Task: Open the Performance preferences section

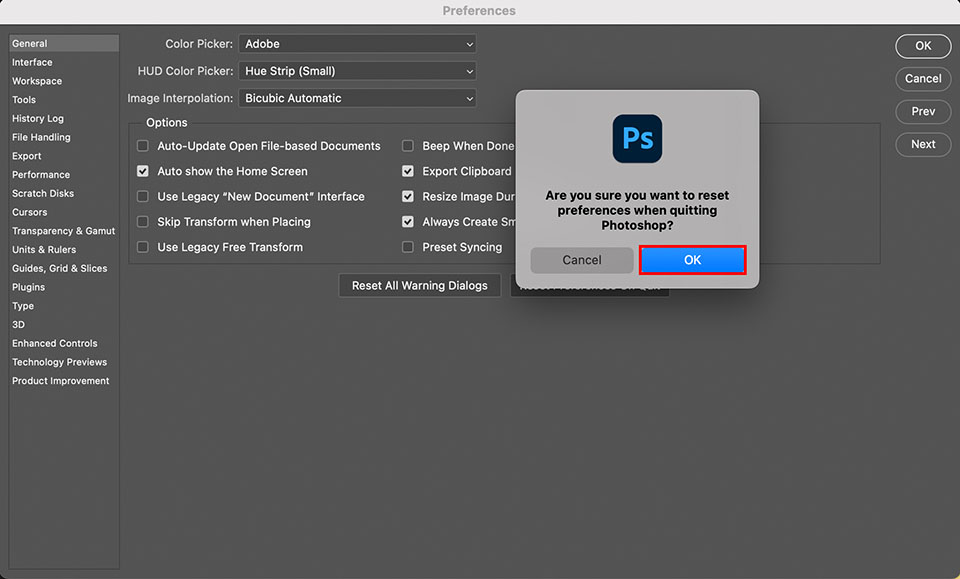Action: 41,174
